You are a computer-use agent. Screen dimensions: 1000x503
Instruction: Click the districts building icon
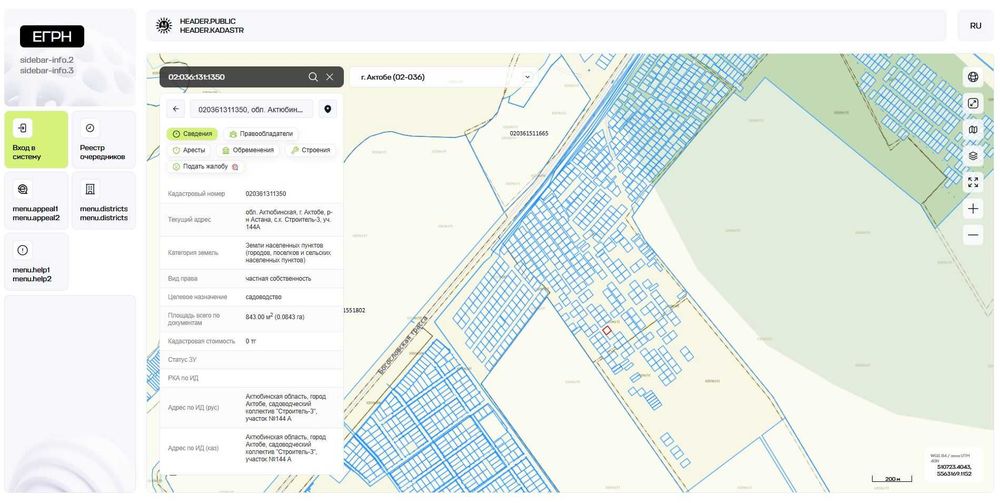89,189
